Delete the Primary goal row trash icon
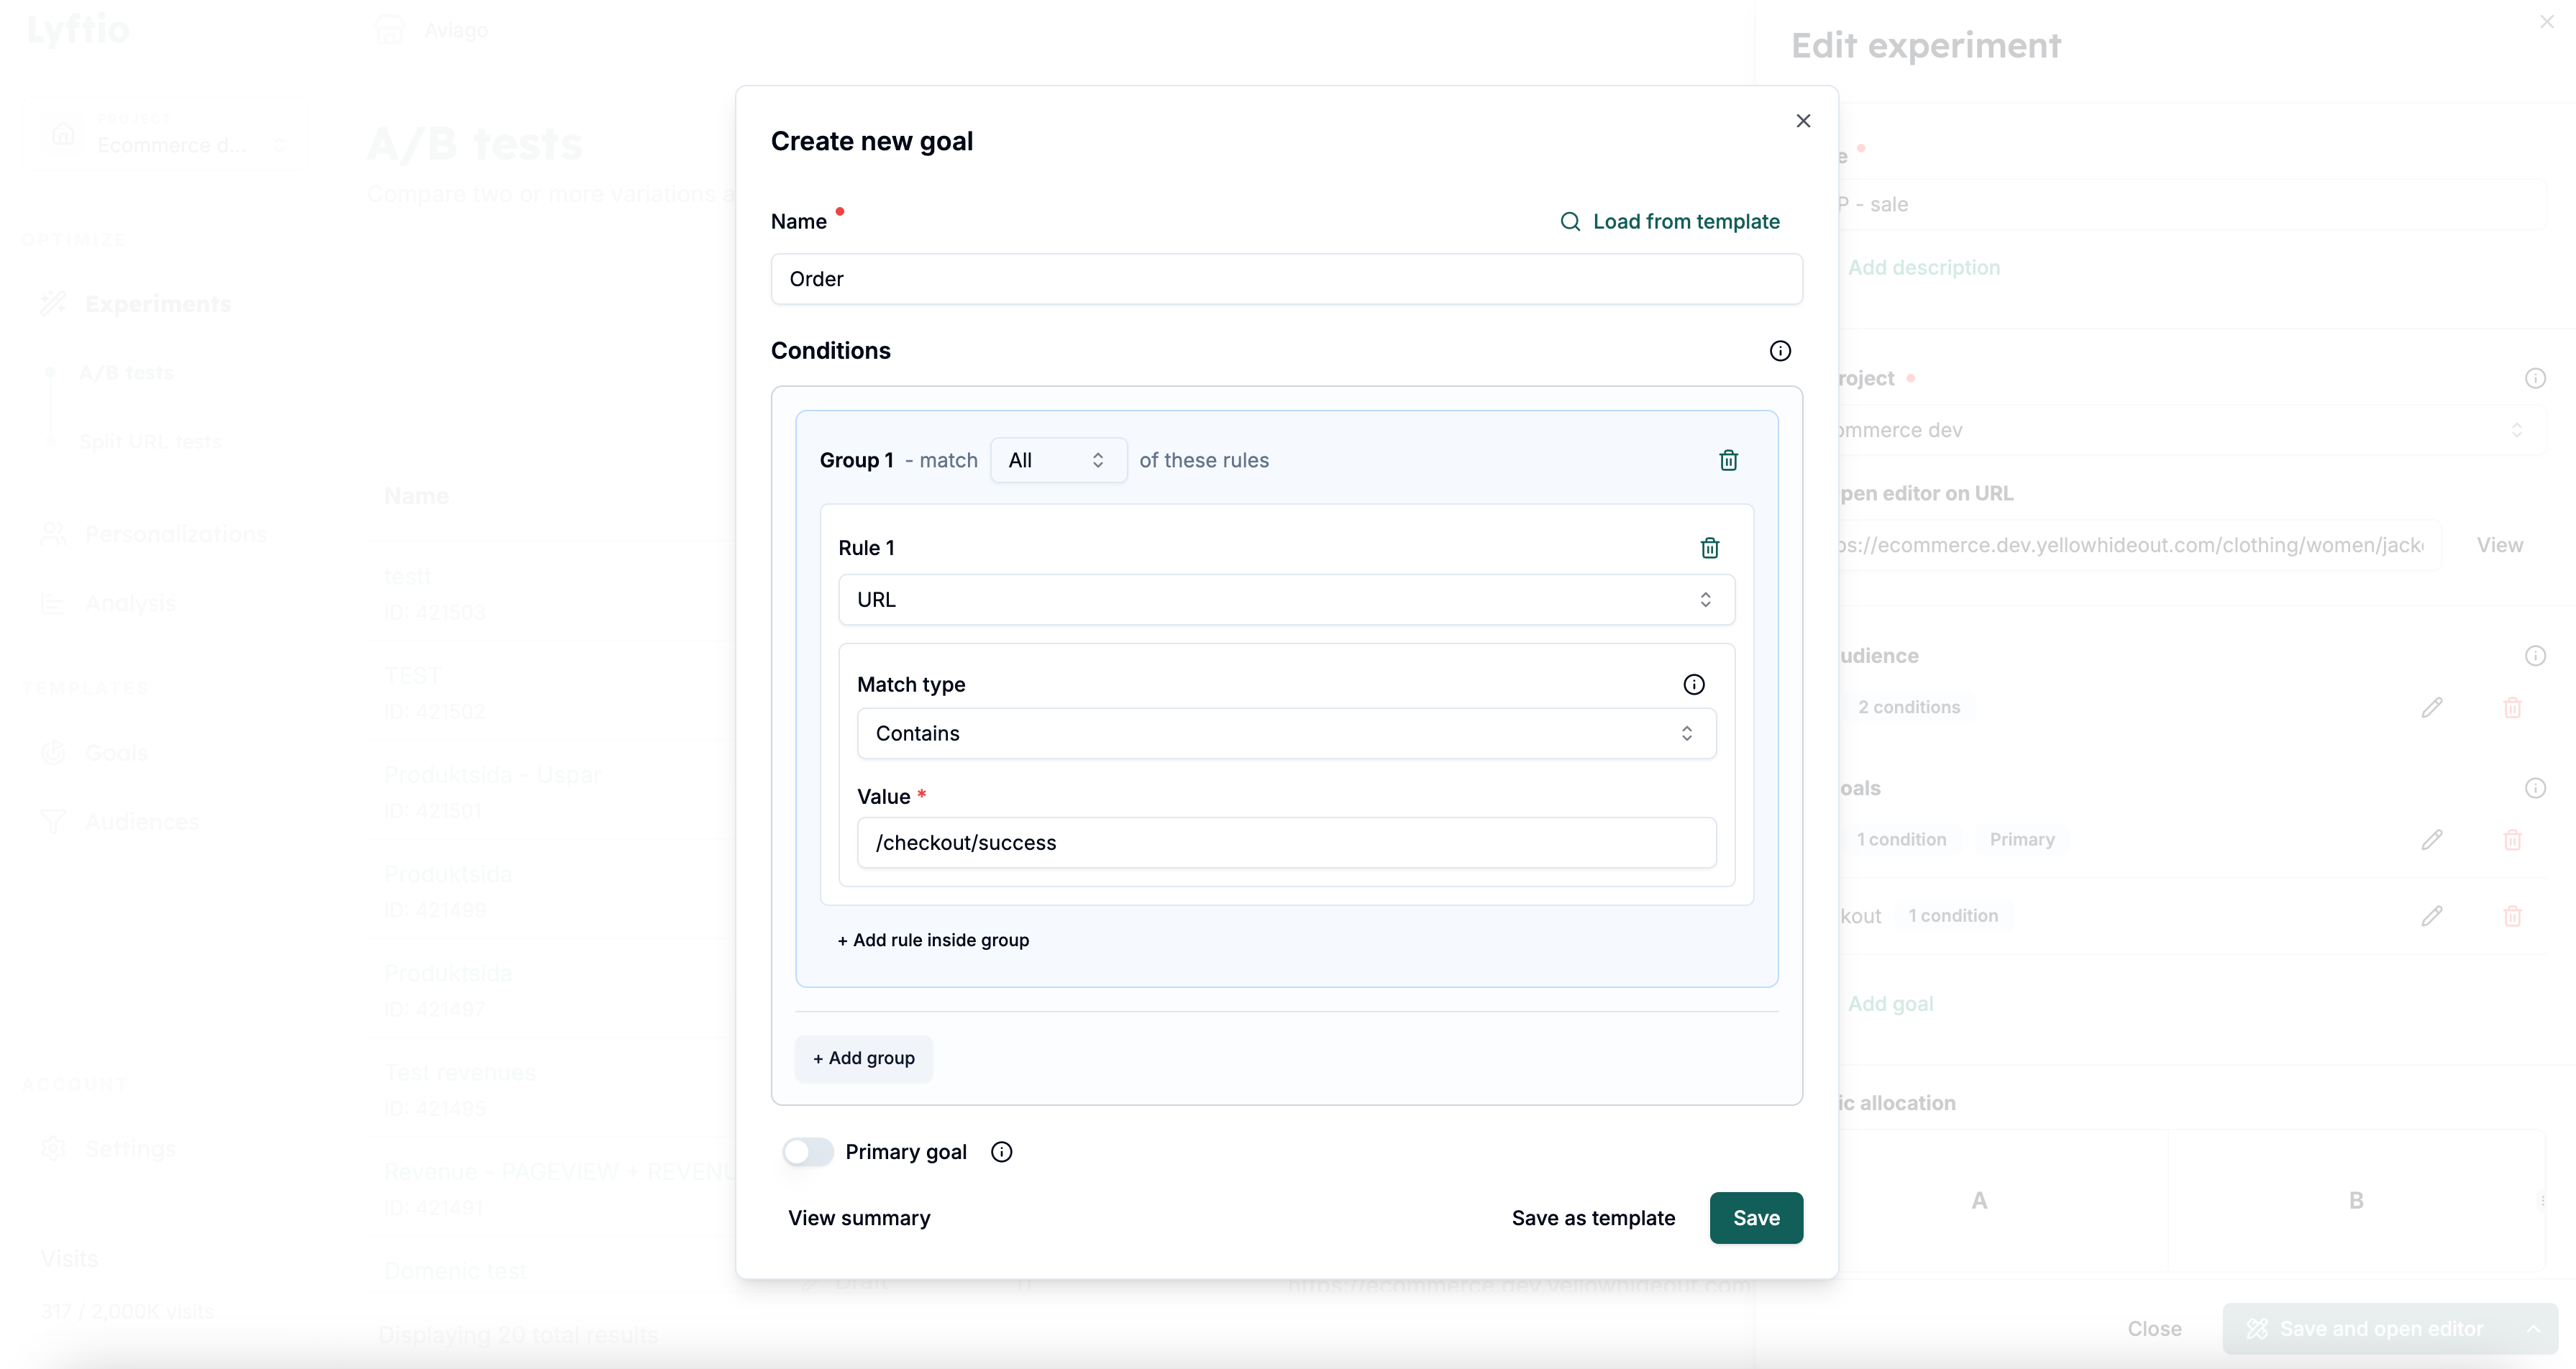Viewport: 2576px width, 1369px height. point(2512,840)
